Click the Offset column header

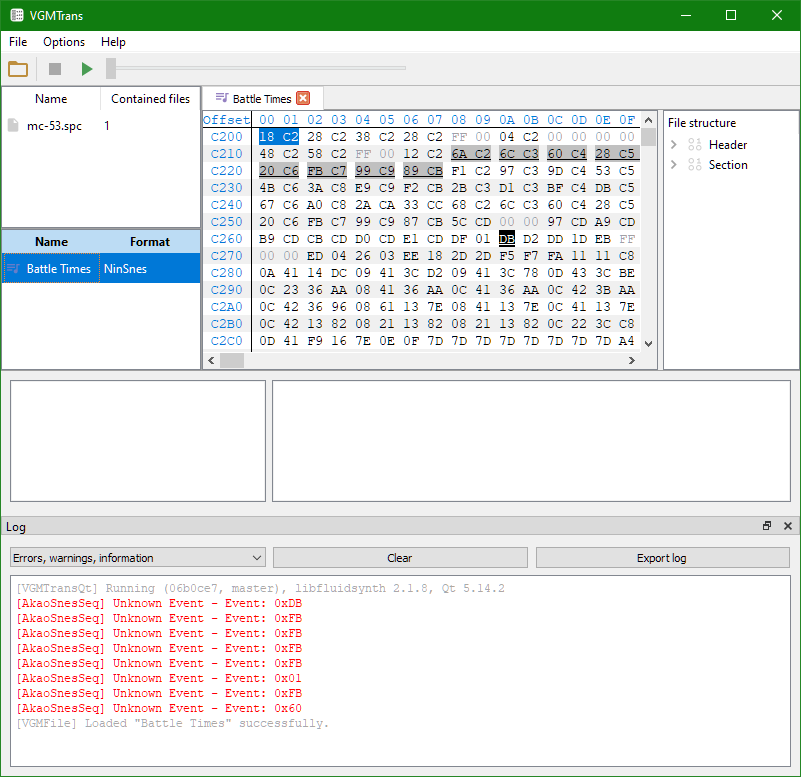pos(227,120)
